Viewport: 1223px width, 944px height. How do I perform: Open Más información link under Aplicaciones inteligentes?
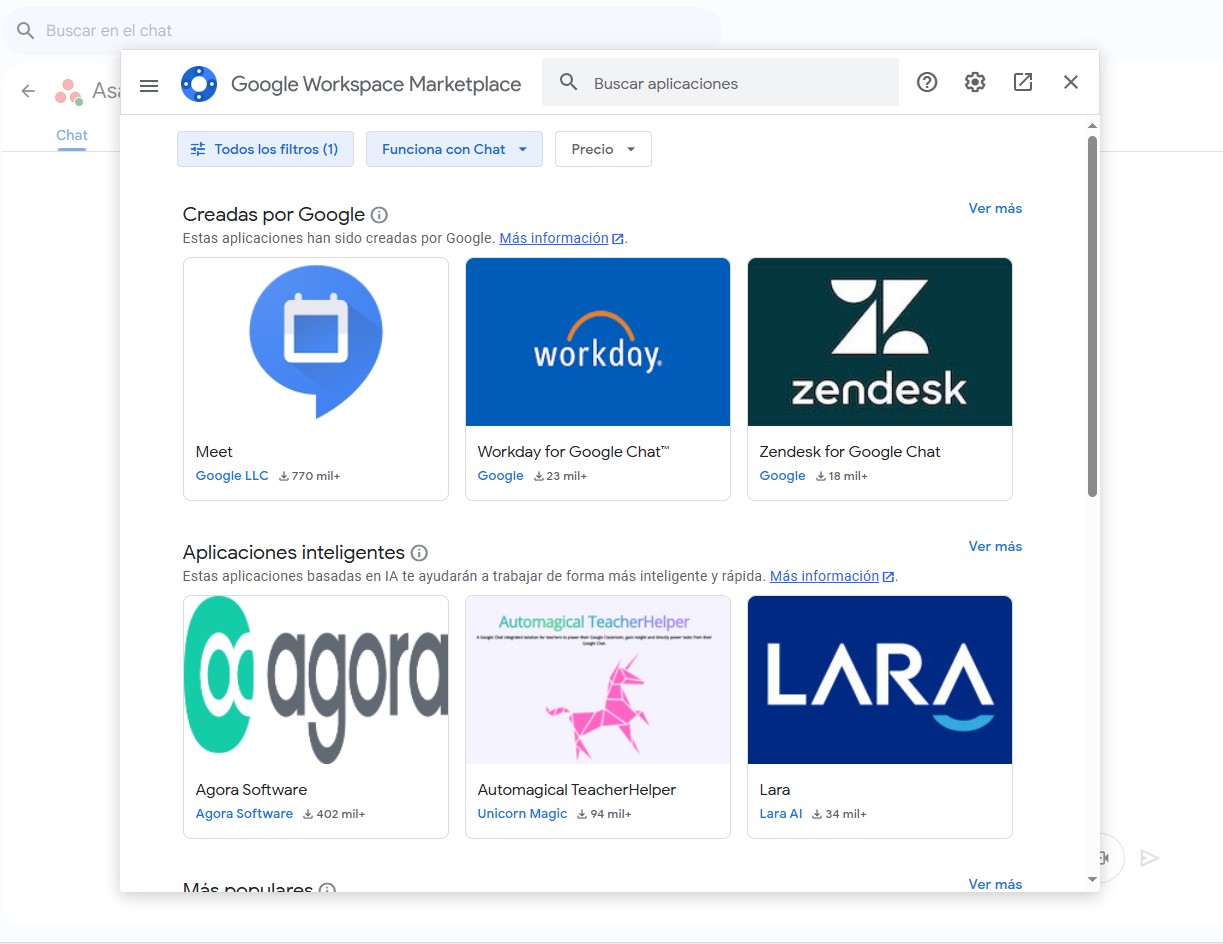(x=832, y=576)
